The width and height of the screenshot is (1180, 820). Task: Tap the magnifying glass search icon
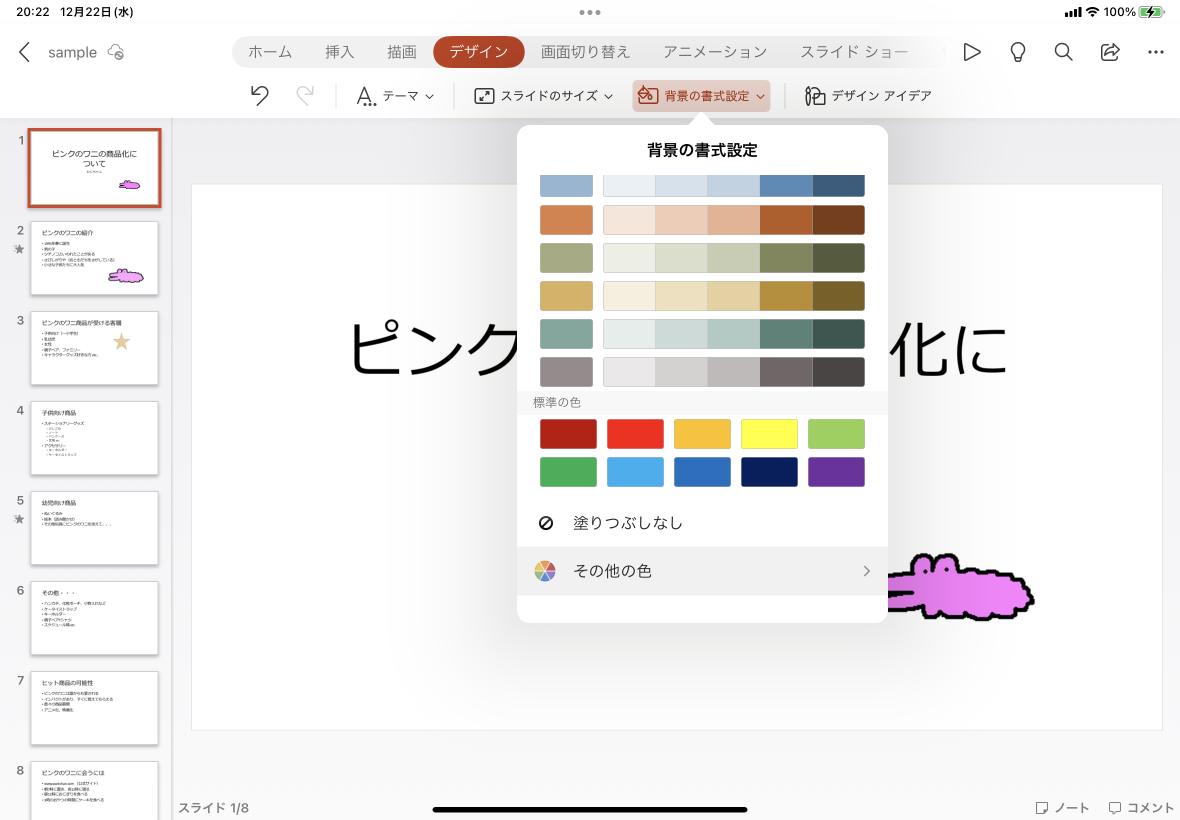click(x=1064, y=52)
